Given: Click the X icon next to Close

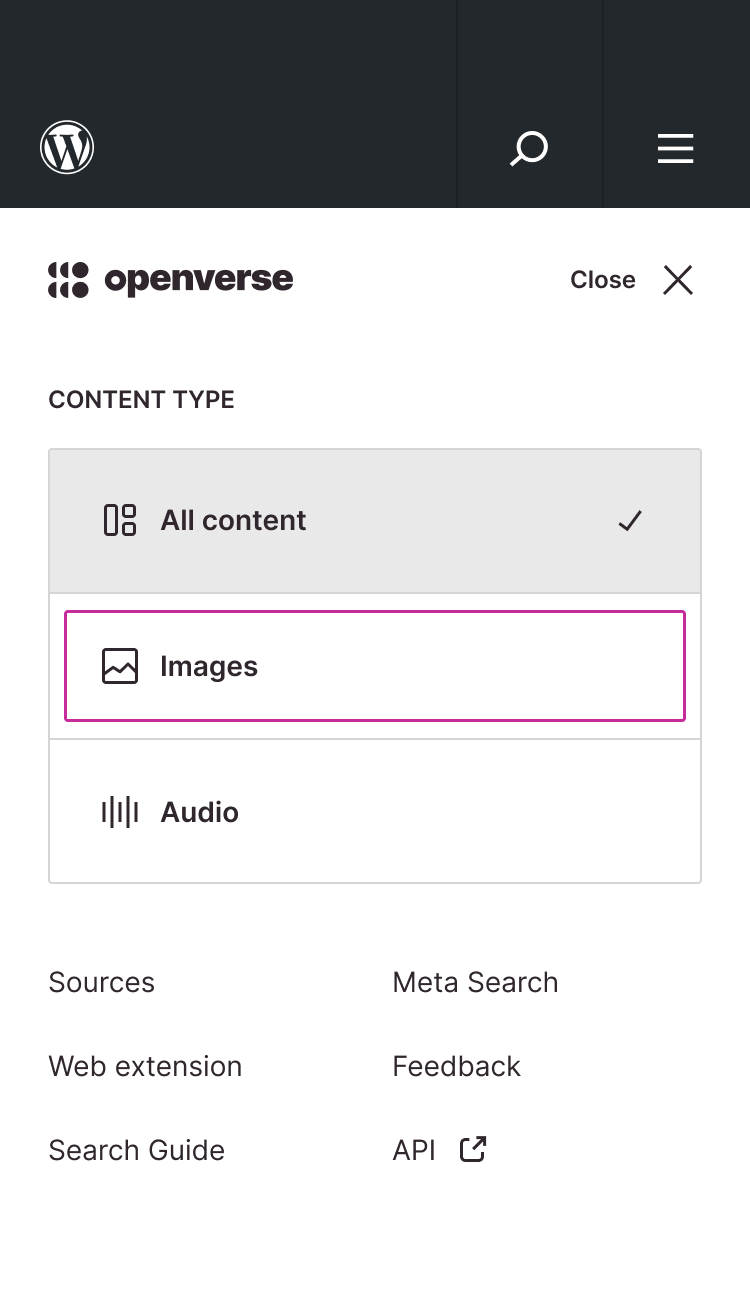Looking at the screenshot, I should 677,280.
